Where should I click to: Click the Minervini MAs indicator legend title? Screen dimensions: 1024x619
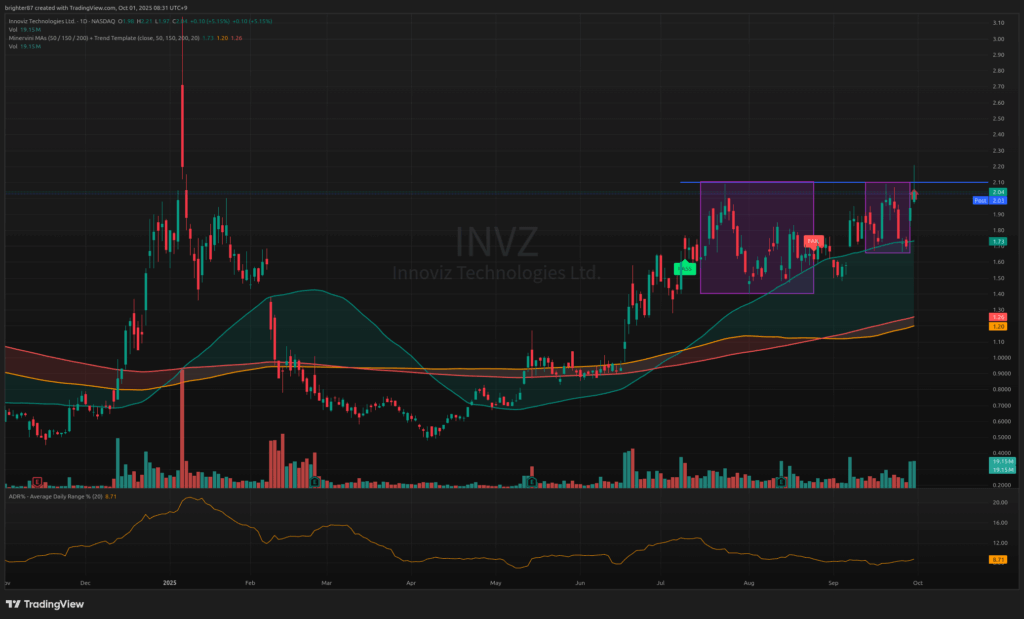click(x=60, y=38)
